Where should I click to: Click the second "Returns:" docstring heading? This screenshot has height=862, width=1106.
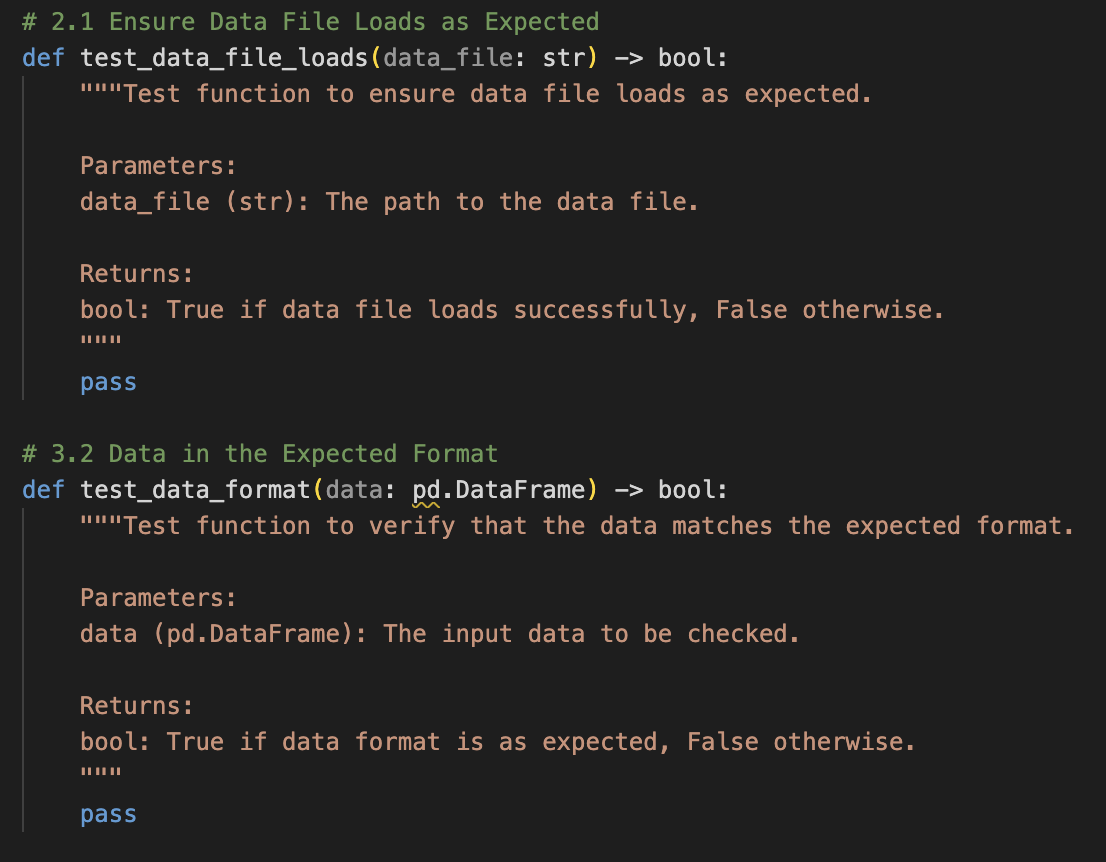136,705
